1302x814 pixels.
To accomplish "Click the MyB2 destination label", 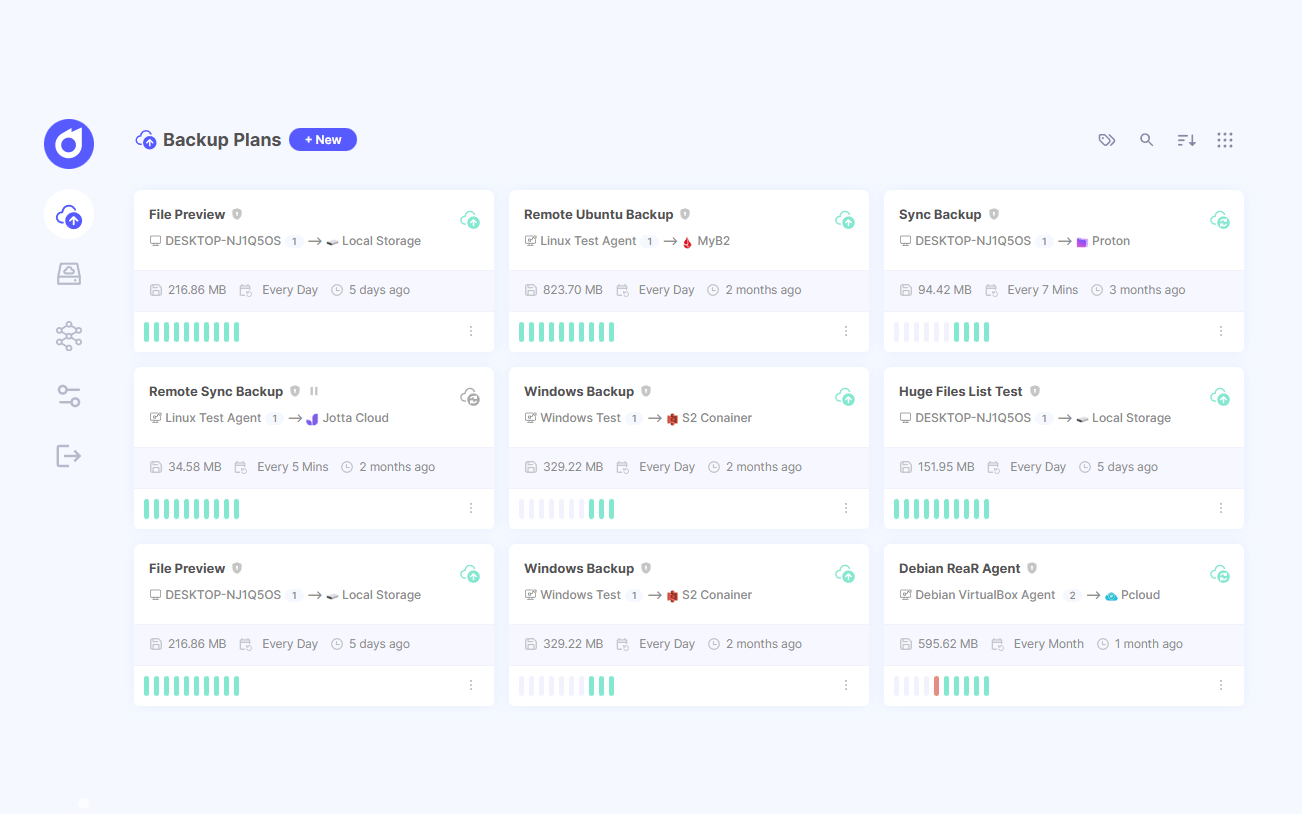I will 716,240.
